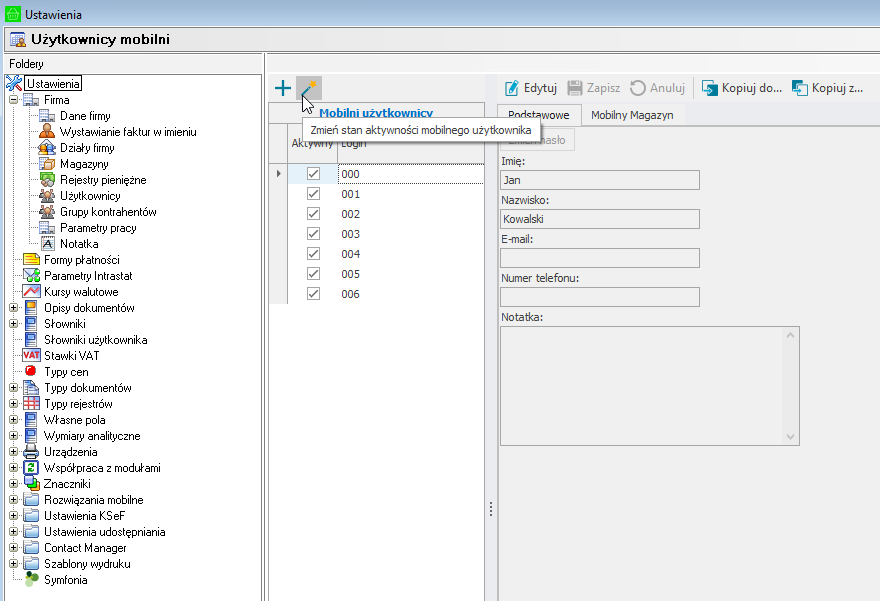Viewport: 880px width, 601px height.
Task: Click the Edytuj pencil button
Action: tap(530, 88)
